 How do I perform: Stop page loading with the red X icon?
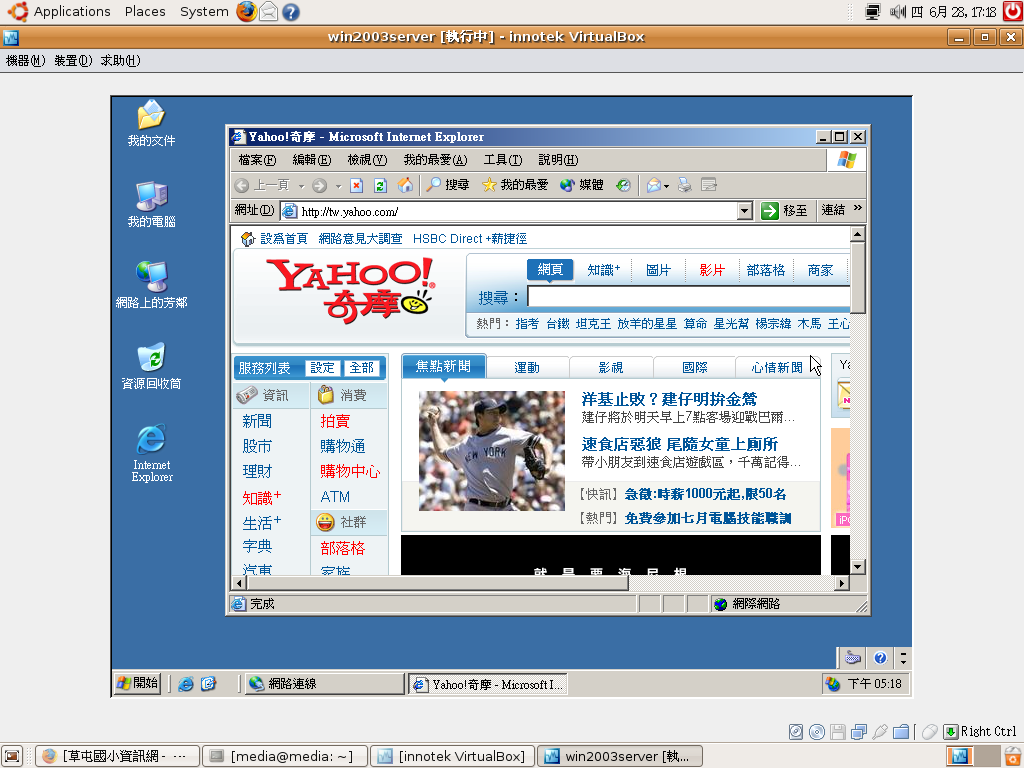pyautogui.click(x=357, y=185)
